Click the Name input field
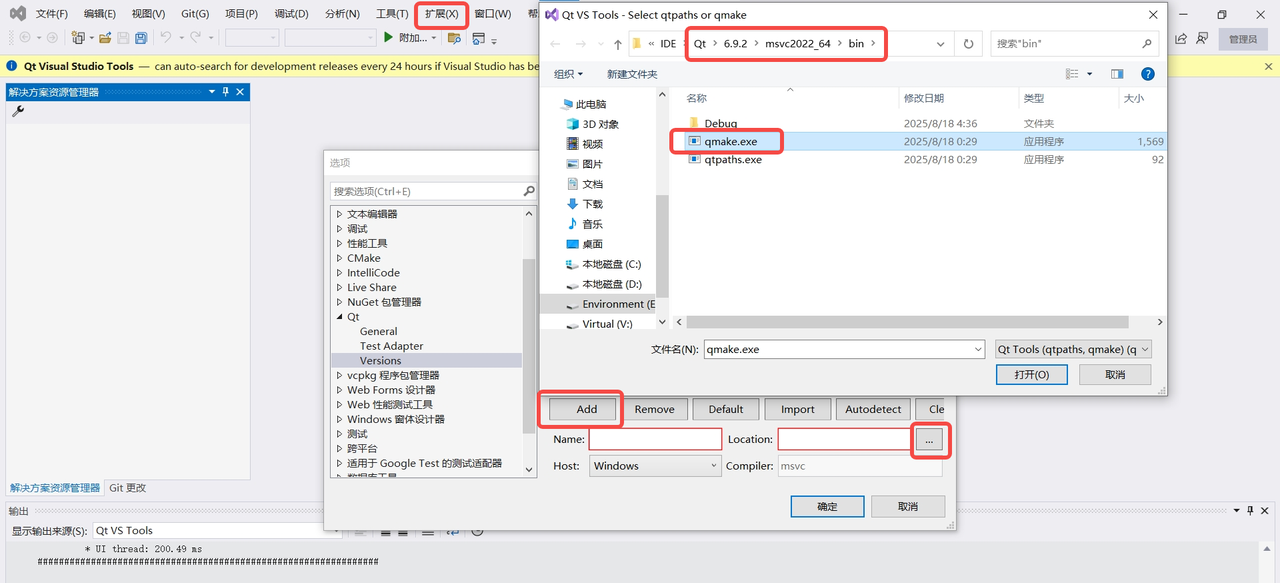This screenshot has height=583, width=1280. click(655, 439)
